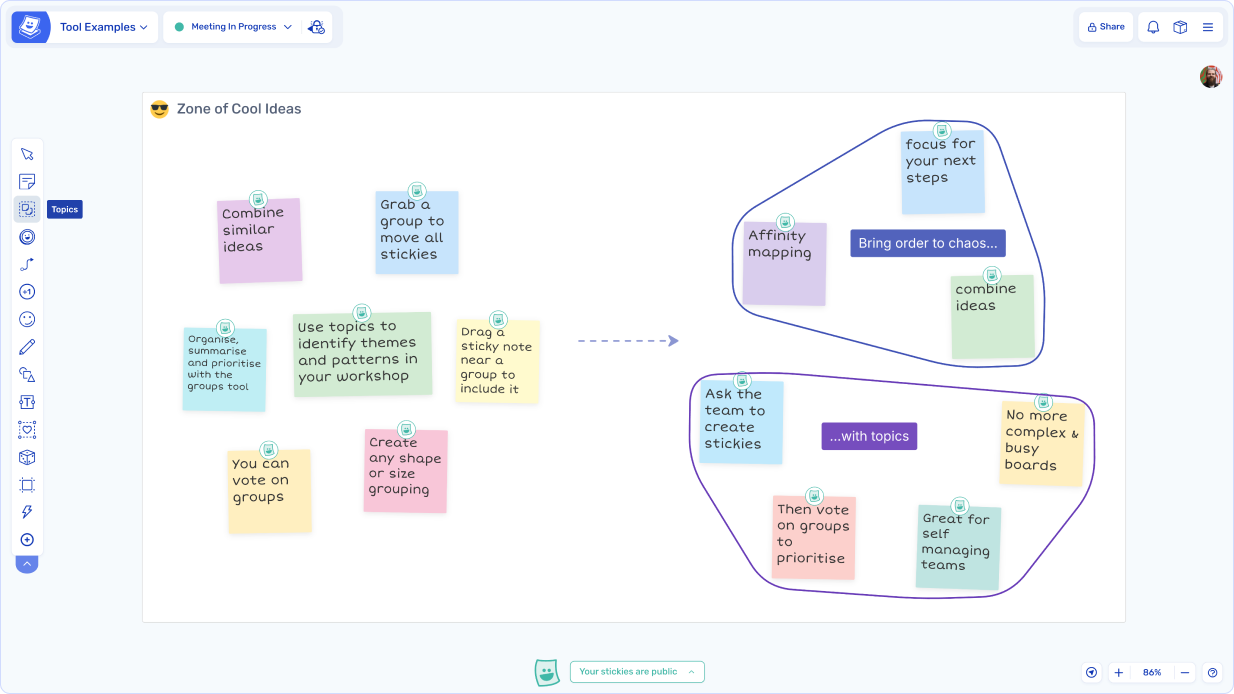Viewport: 1234px width, 694px height.
Task: Zoom in with the plus button
Action: 1119,673
